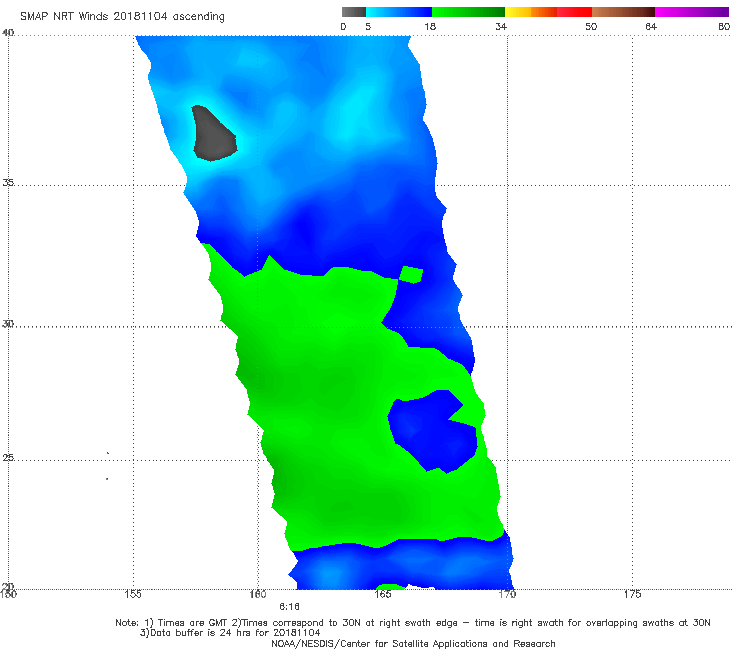Image resolution: width=740 pixels, height=650 pixels.
Task: Click the color bar label '50'
Action: [x=591, y=26]
